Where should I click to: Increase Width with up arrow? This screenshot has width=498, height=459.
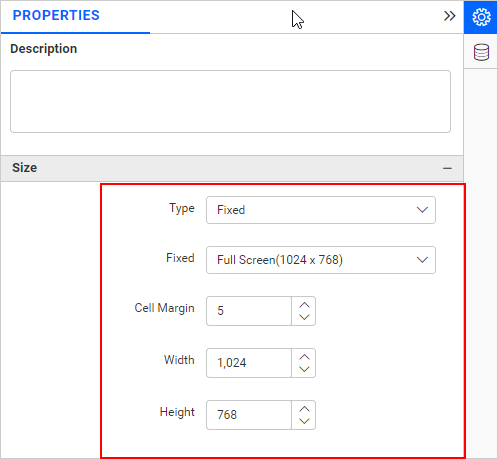304,357
